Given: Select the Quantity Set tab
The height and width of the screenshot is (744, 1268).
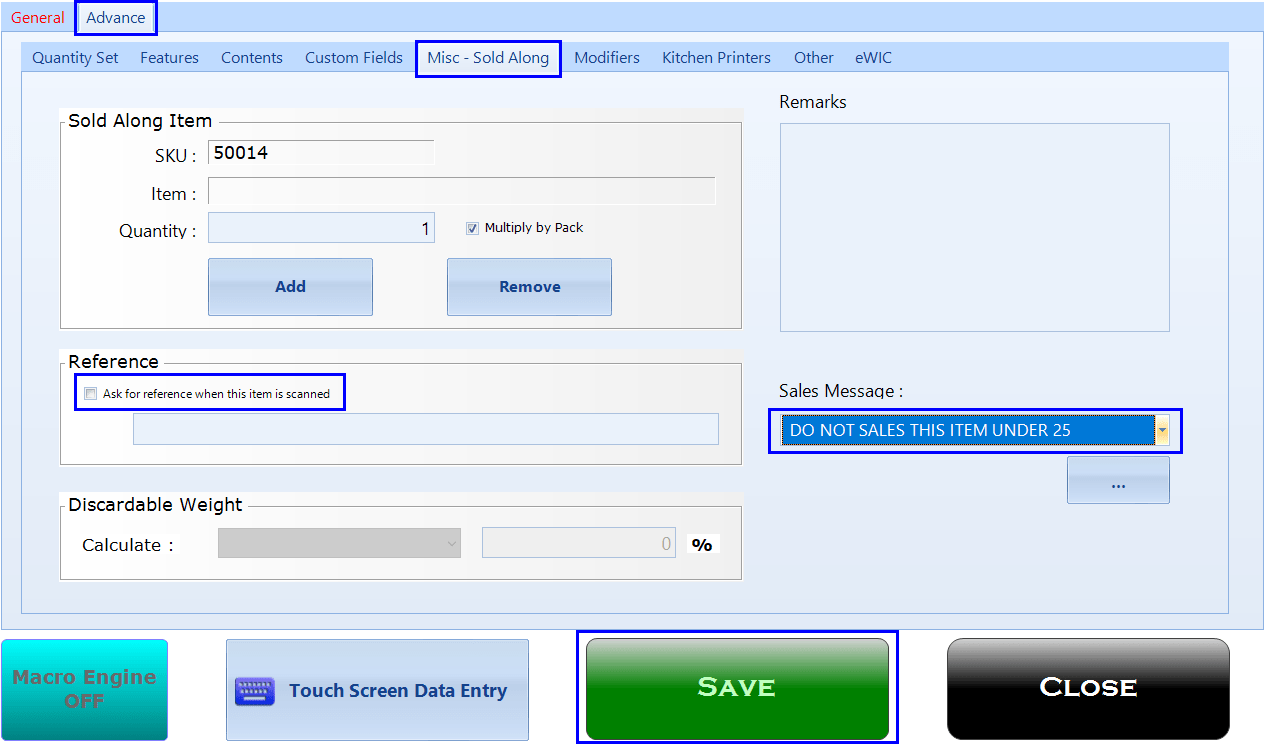Looking at the screenshot, I should tap(75, 58).
